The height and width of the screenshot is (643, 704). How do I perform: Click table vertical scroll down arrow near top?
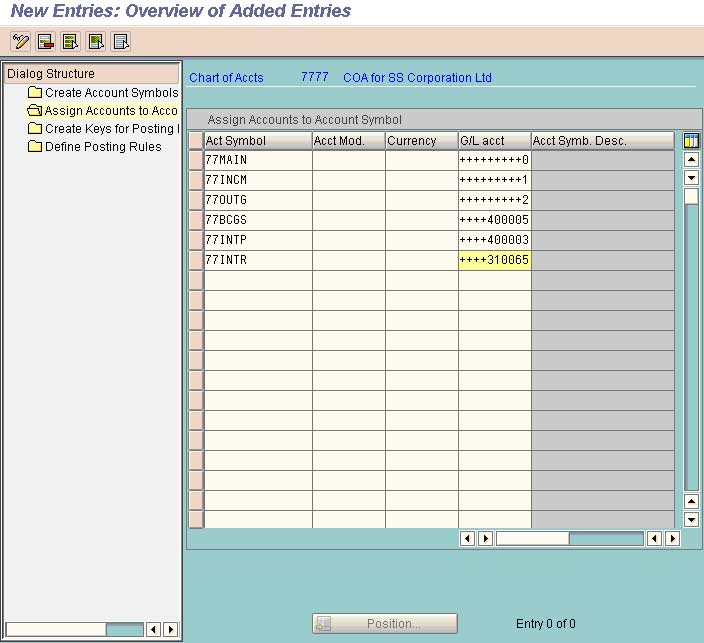(691, 178)
